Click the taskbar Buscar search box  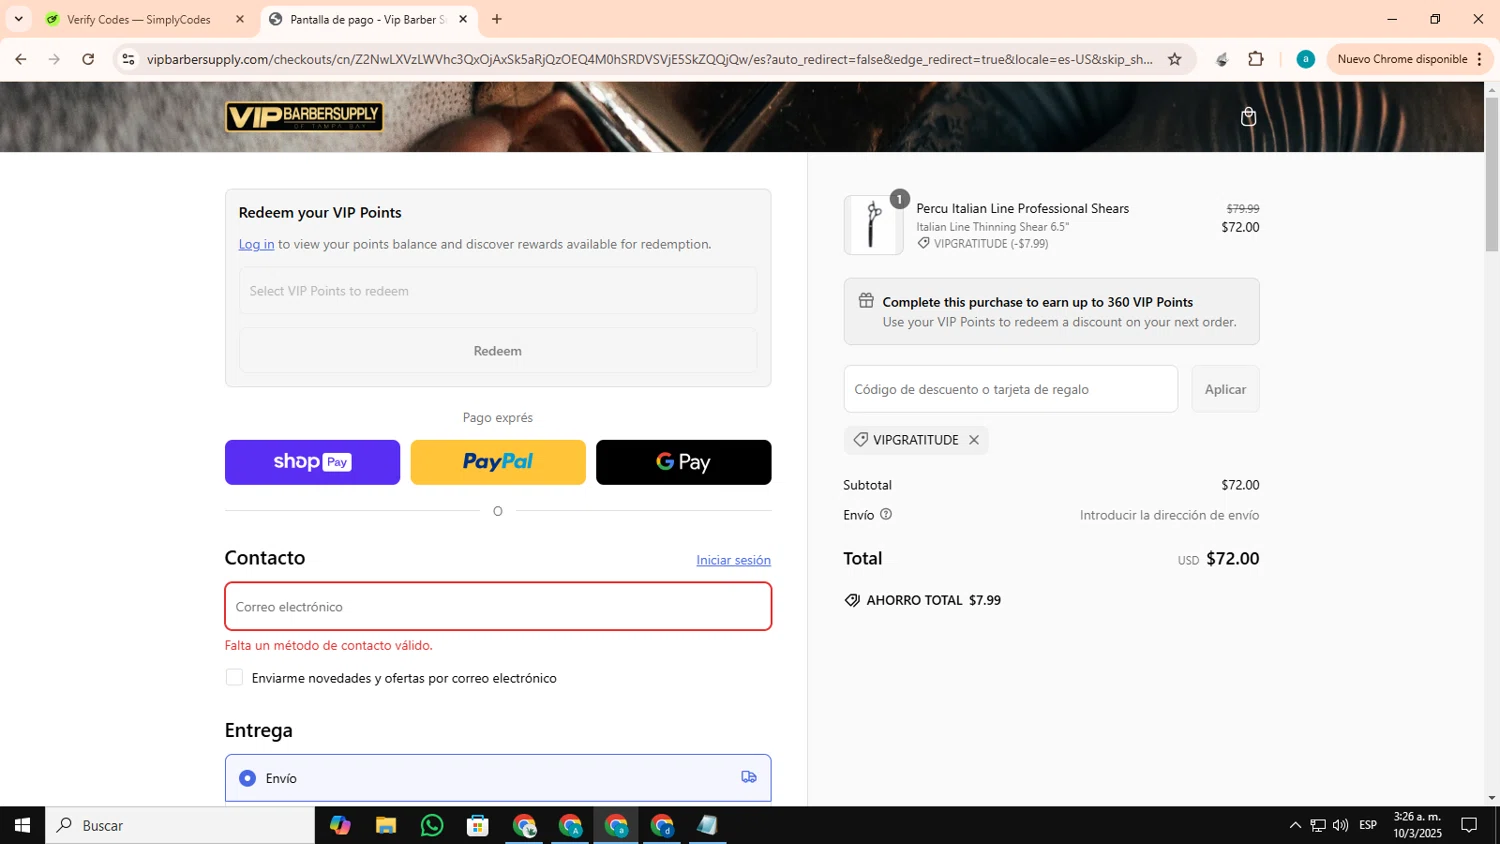[x=180, y=825]
